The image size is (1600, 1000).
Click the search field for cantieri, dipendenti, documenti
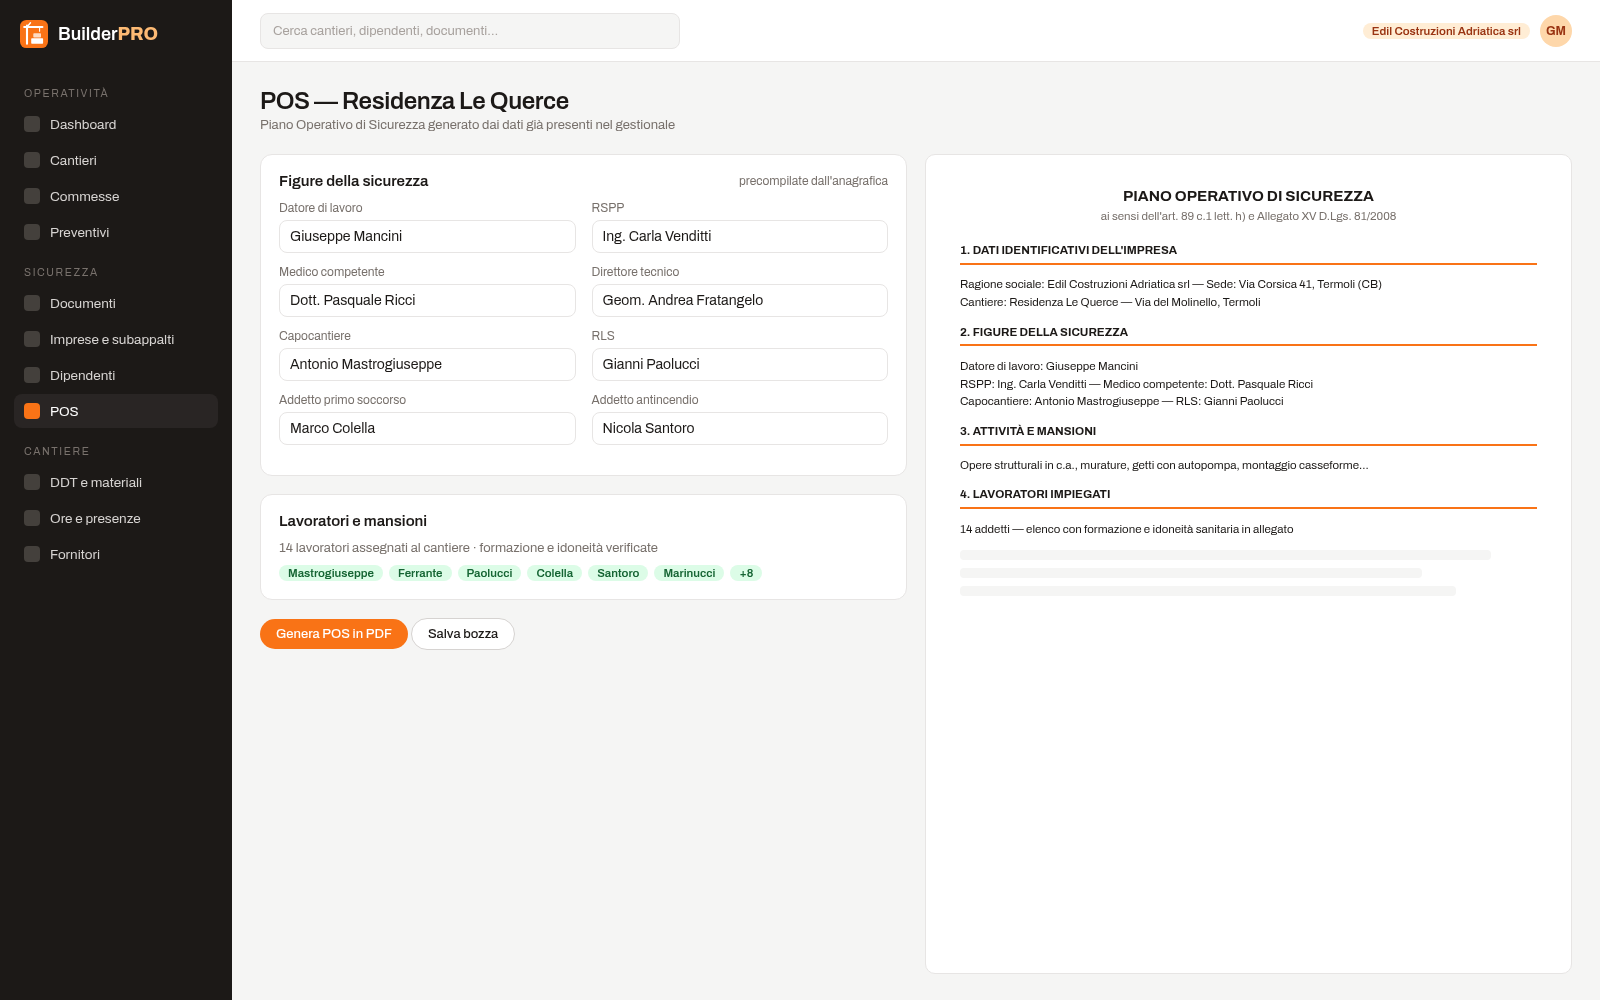point(470,31)
